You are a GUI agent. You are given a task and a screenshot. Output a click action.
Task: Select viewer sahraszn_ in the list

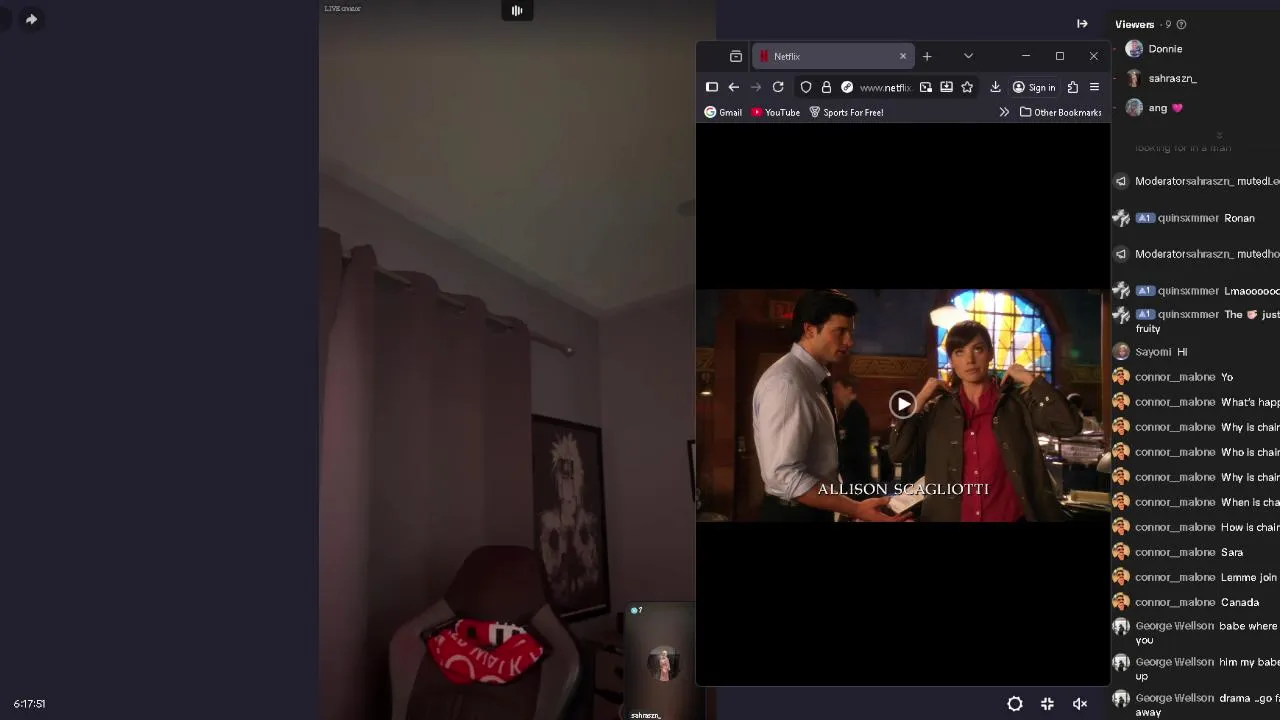(x=1172, y=78)
